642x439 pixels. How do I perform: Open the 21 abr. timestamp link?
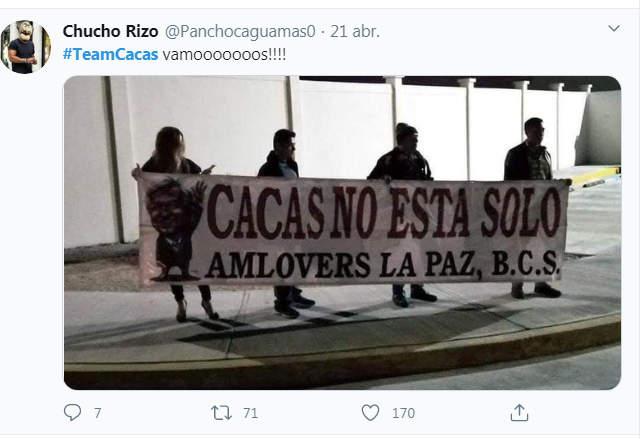pyautogui.click(x=355, y=32)
